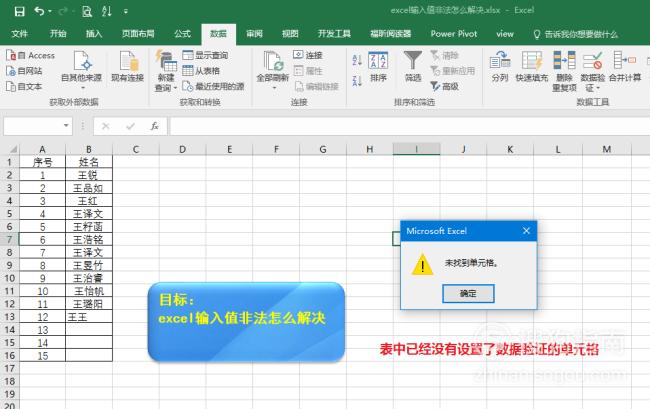The height and width of the screenshot is (409, 650).
Task: Switch to the 视图 tab
Action: pos(290,34)
